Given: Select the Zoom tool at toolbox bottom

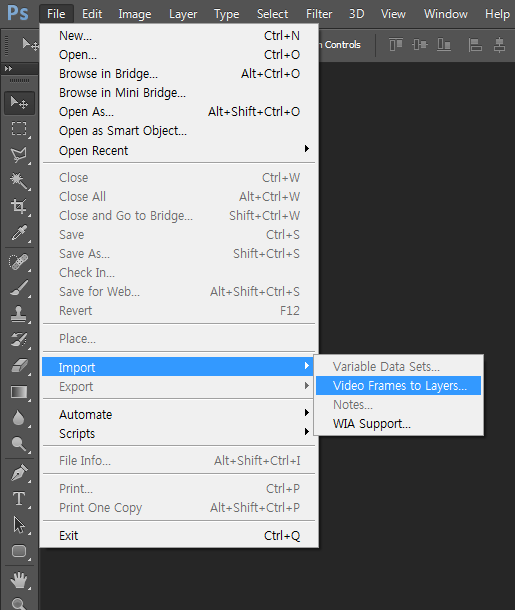Looking at the screenshot, I should pos(19,603).
